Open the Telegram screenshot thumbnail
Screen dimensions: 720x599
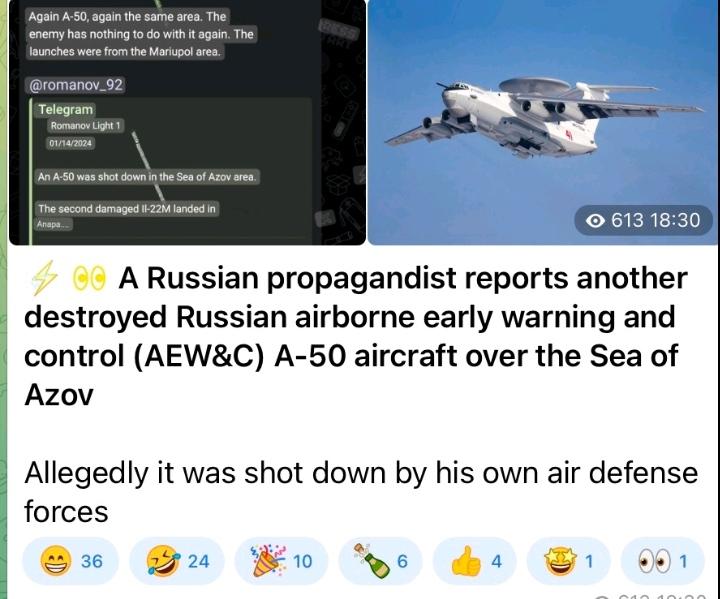187,122
